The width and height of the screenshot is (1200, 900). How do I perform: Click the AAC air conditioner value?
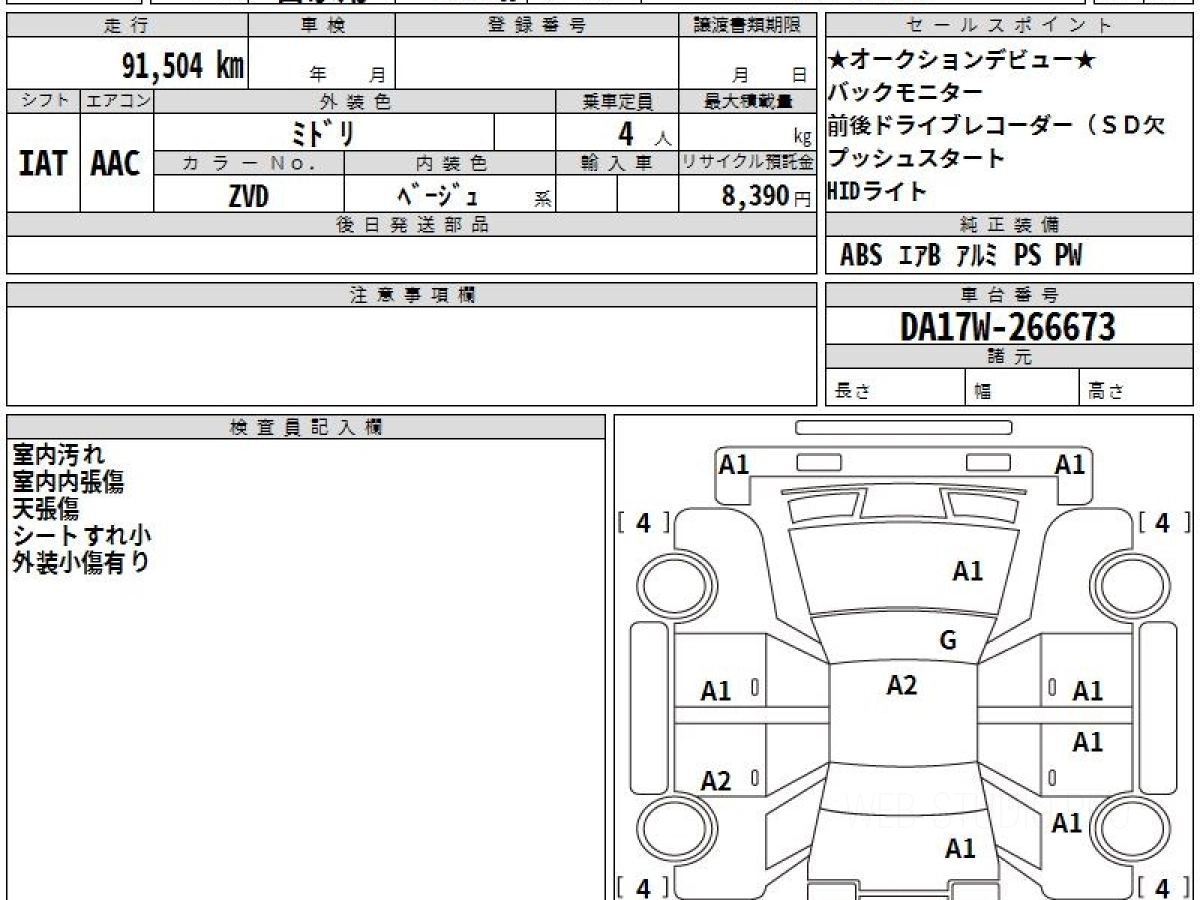pos(115,164)
